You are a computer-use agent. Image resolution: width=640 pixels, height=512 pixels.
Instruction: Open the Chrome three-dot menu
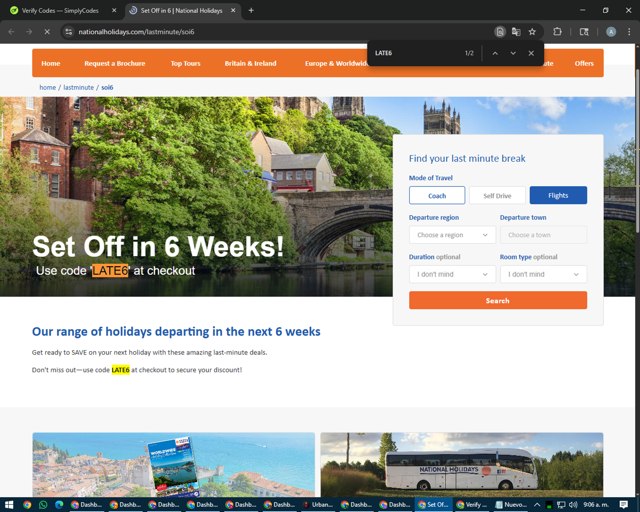click(629, 31)
